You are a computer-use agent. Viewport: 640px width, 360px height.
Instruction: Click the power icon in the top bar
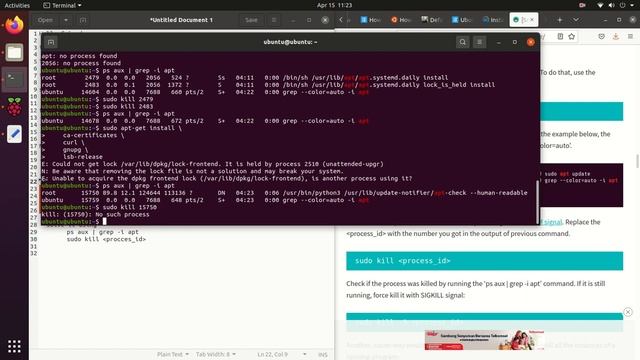click(x=622, y=5)
